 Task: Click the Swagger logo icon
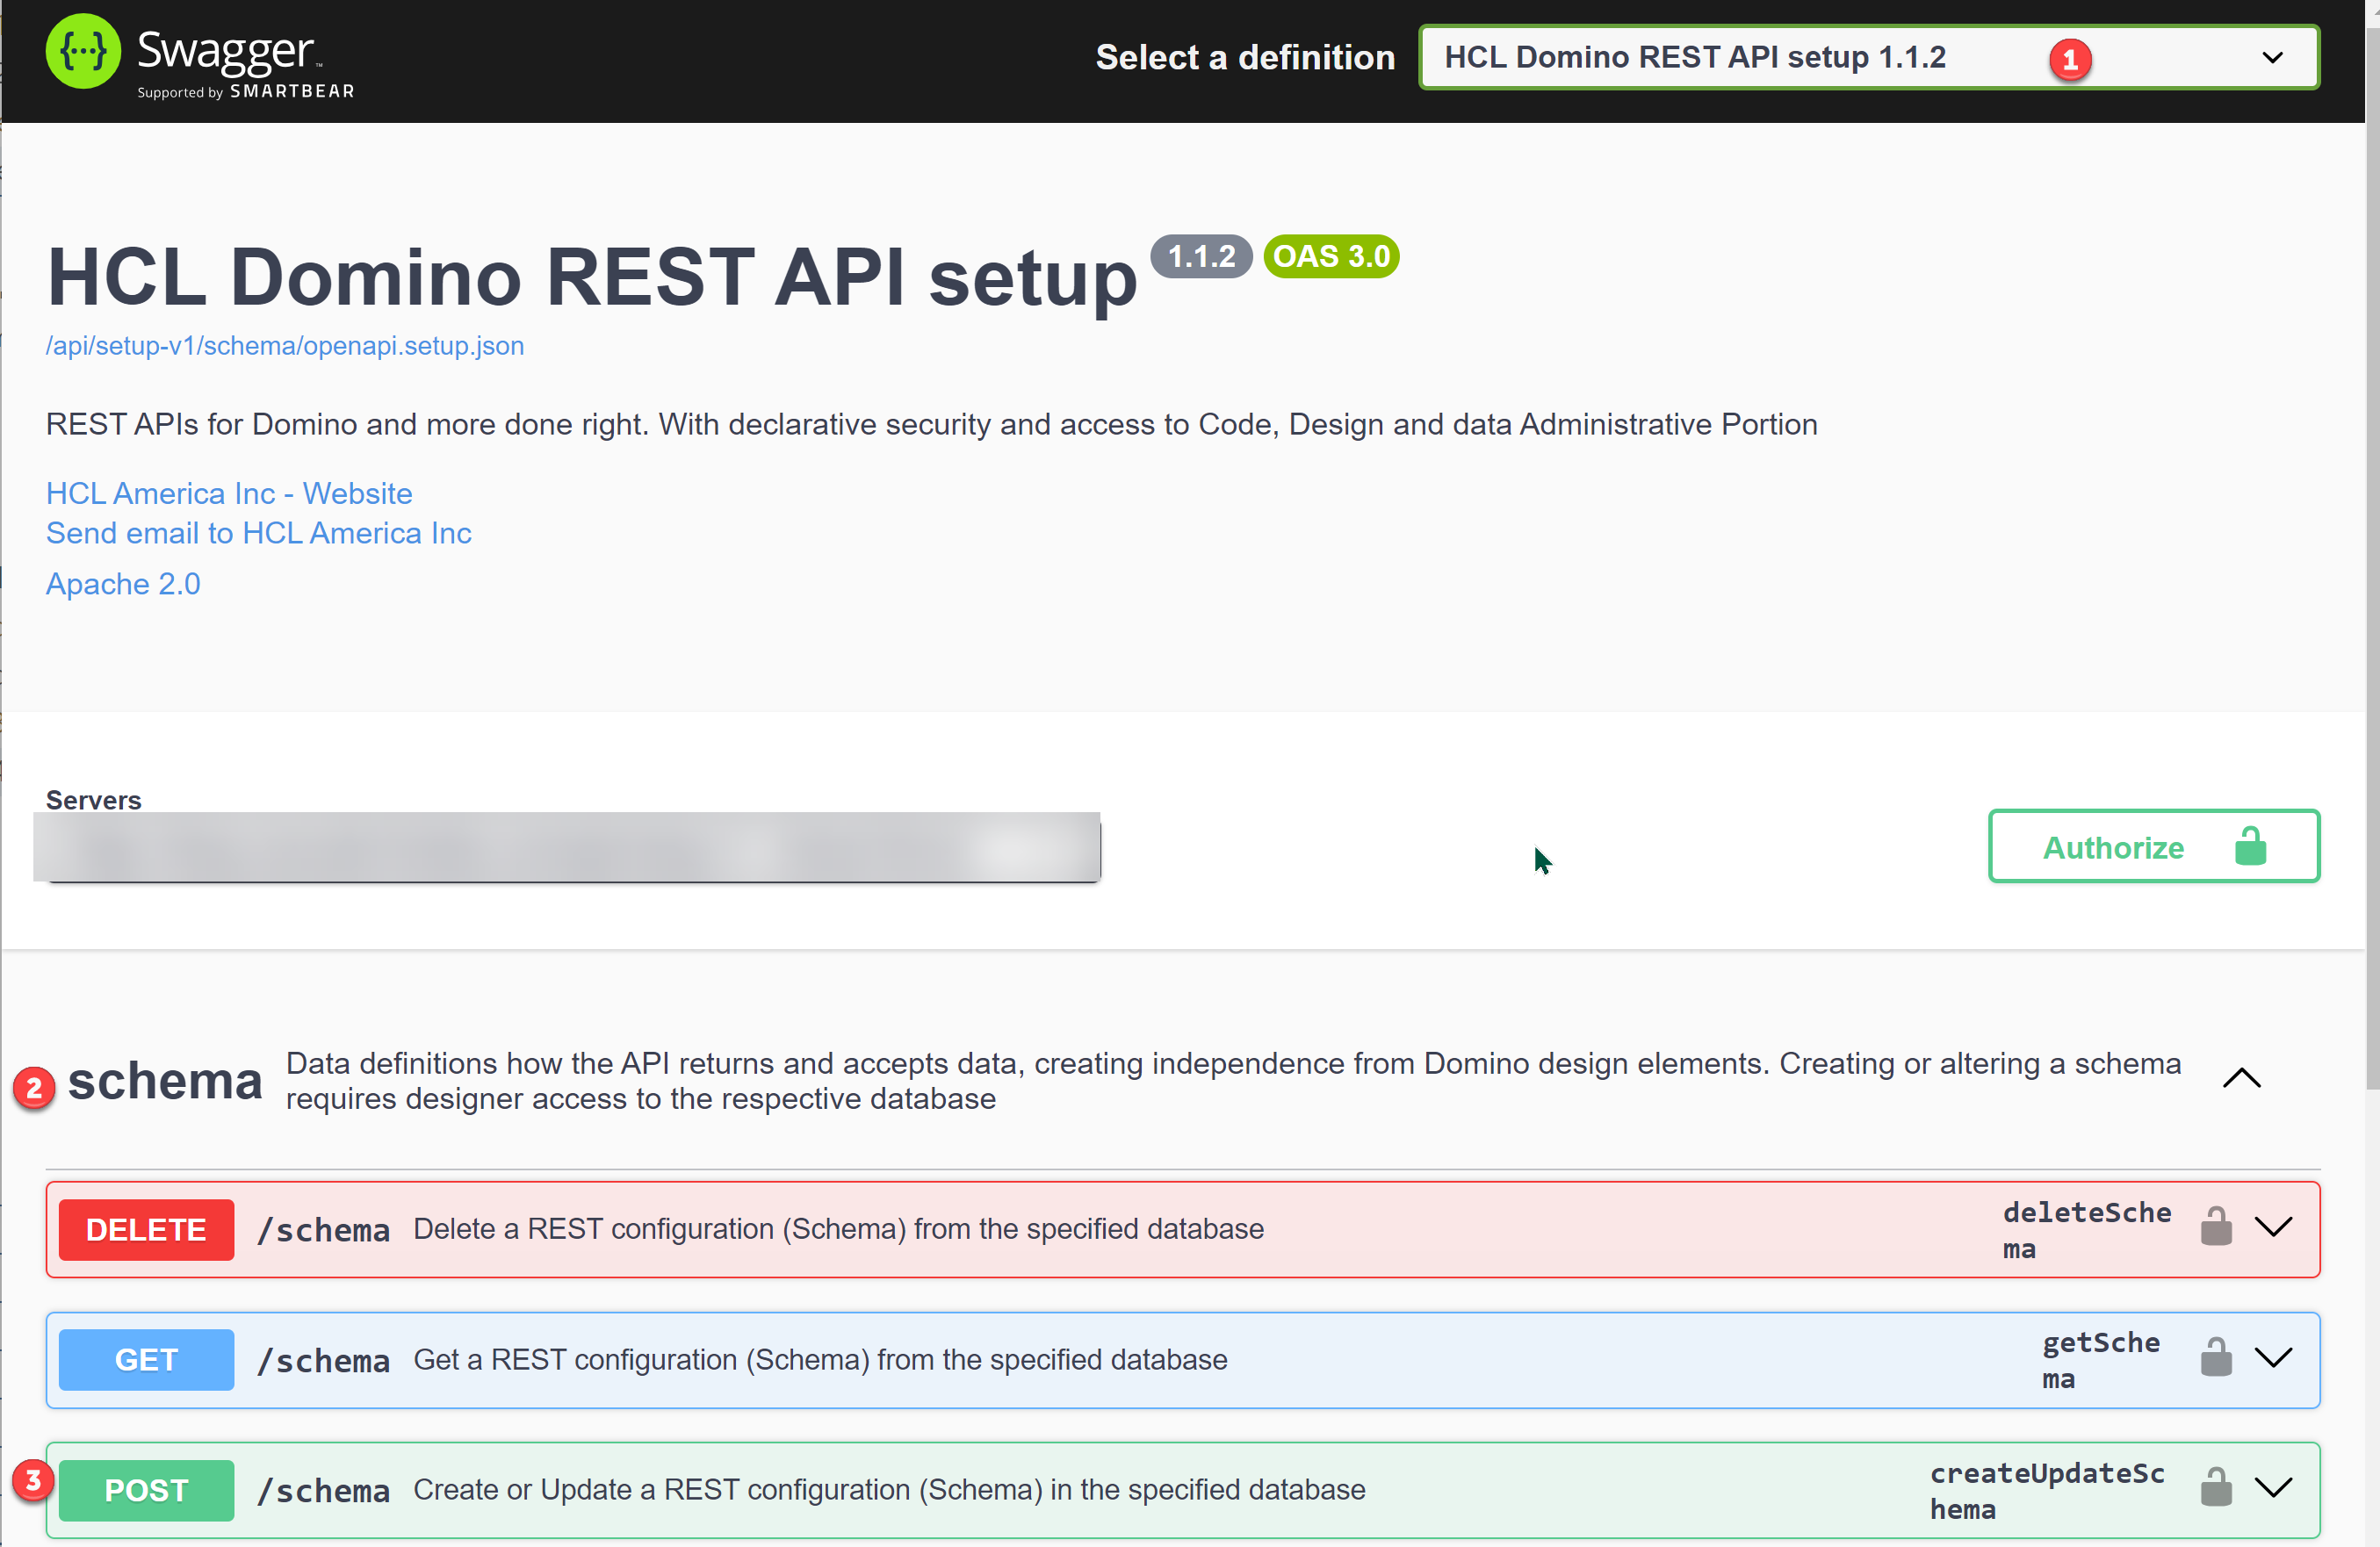(x=83, y=52)
